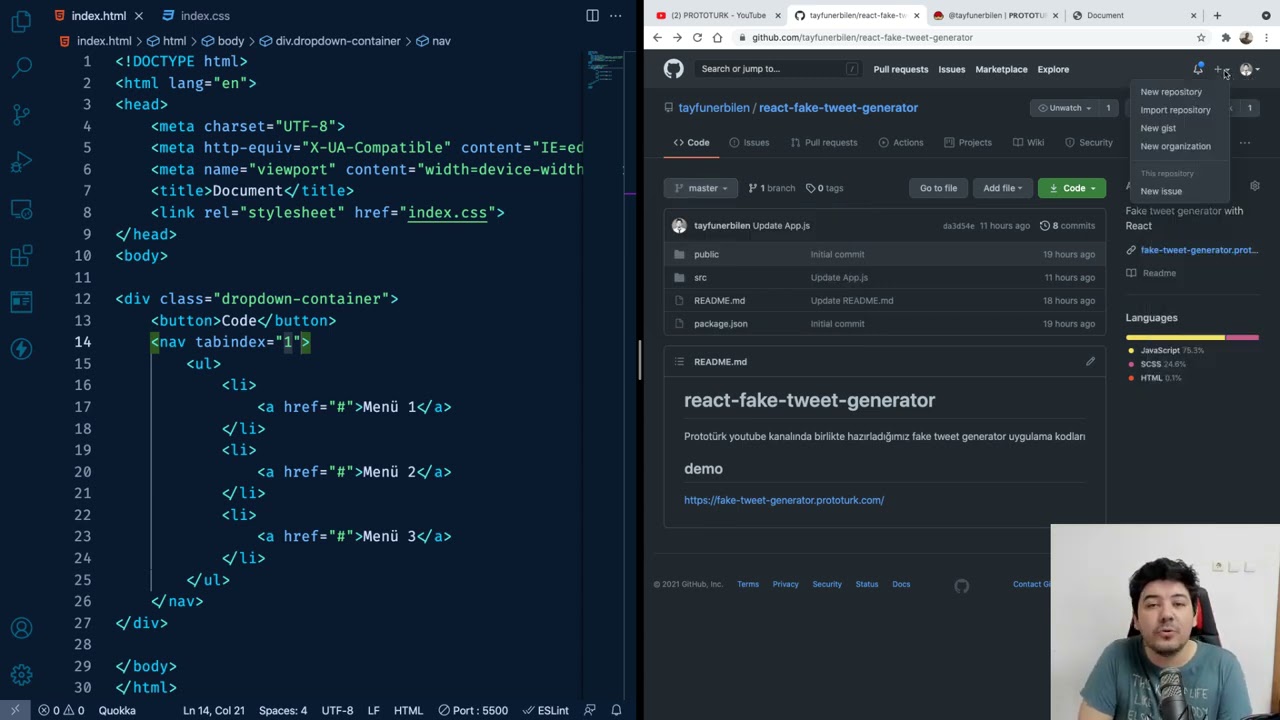This screenshot has width=1280, height=720.
Task: Click the languages color bar
Action: [x=1192, y=338]
